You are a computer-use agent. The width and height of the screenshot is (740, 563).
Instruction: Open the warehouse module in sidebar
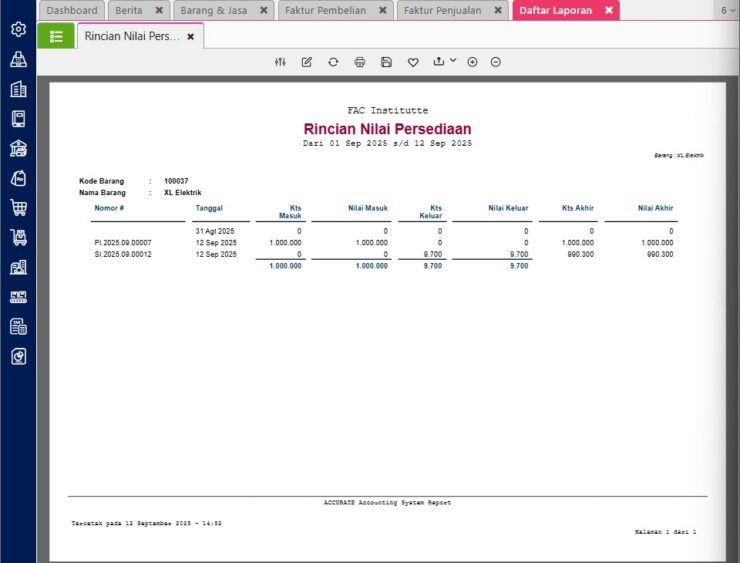point(18,149)
